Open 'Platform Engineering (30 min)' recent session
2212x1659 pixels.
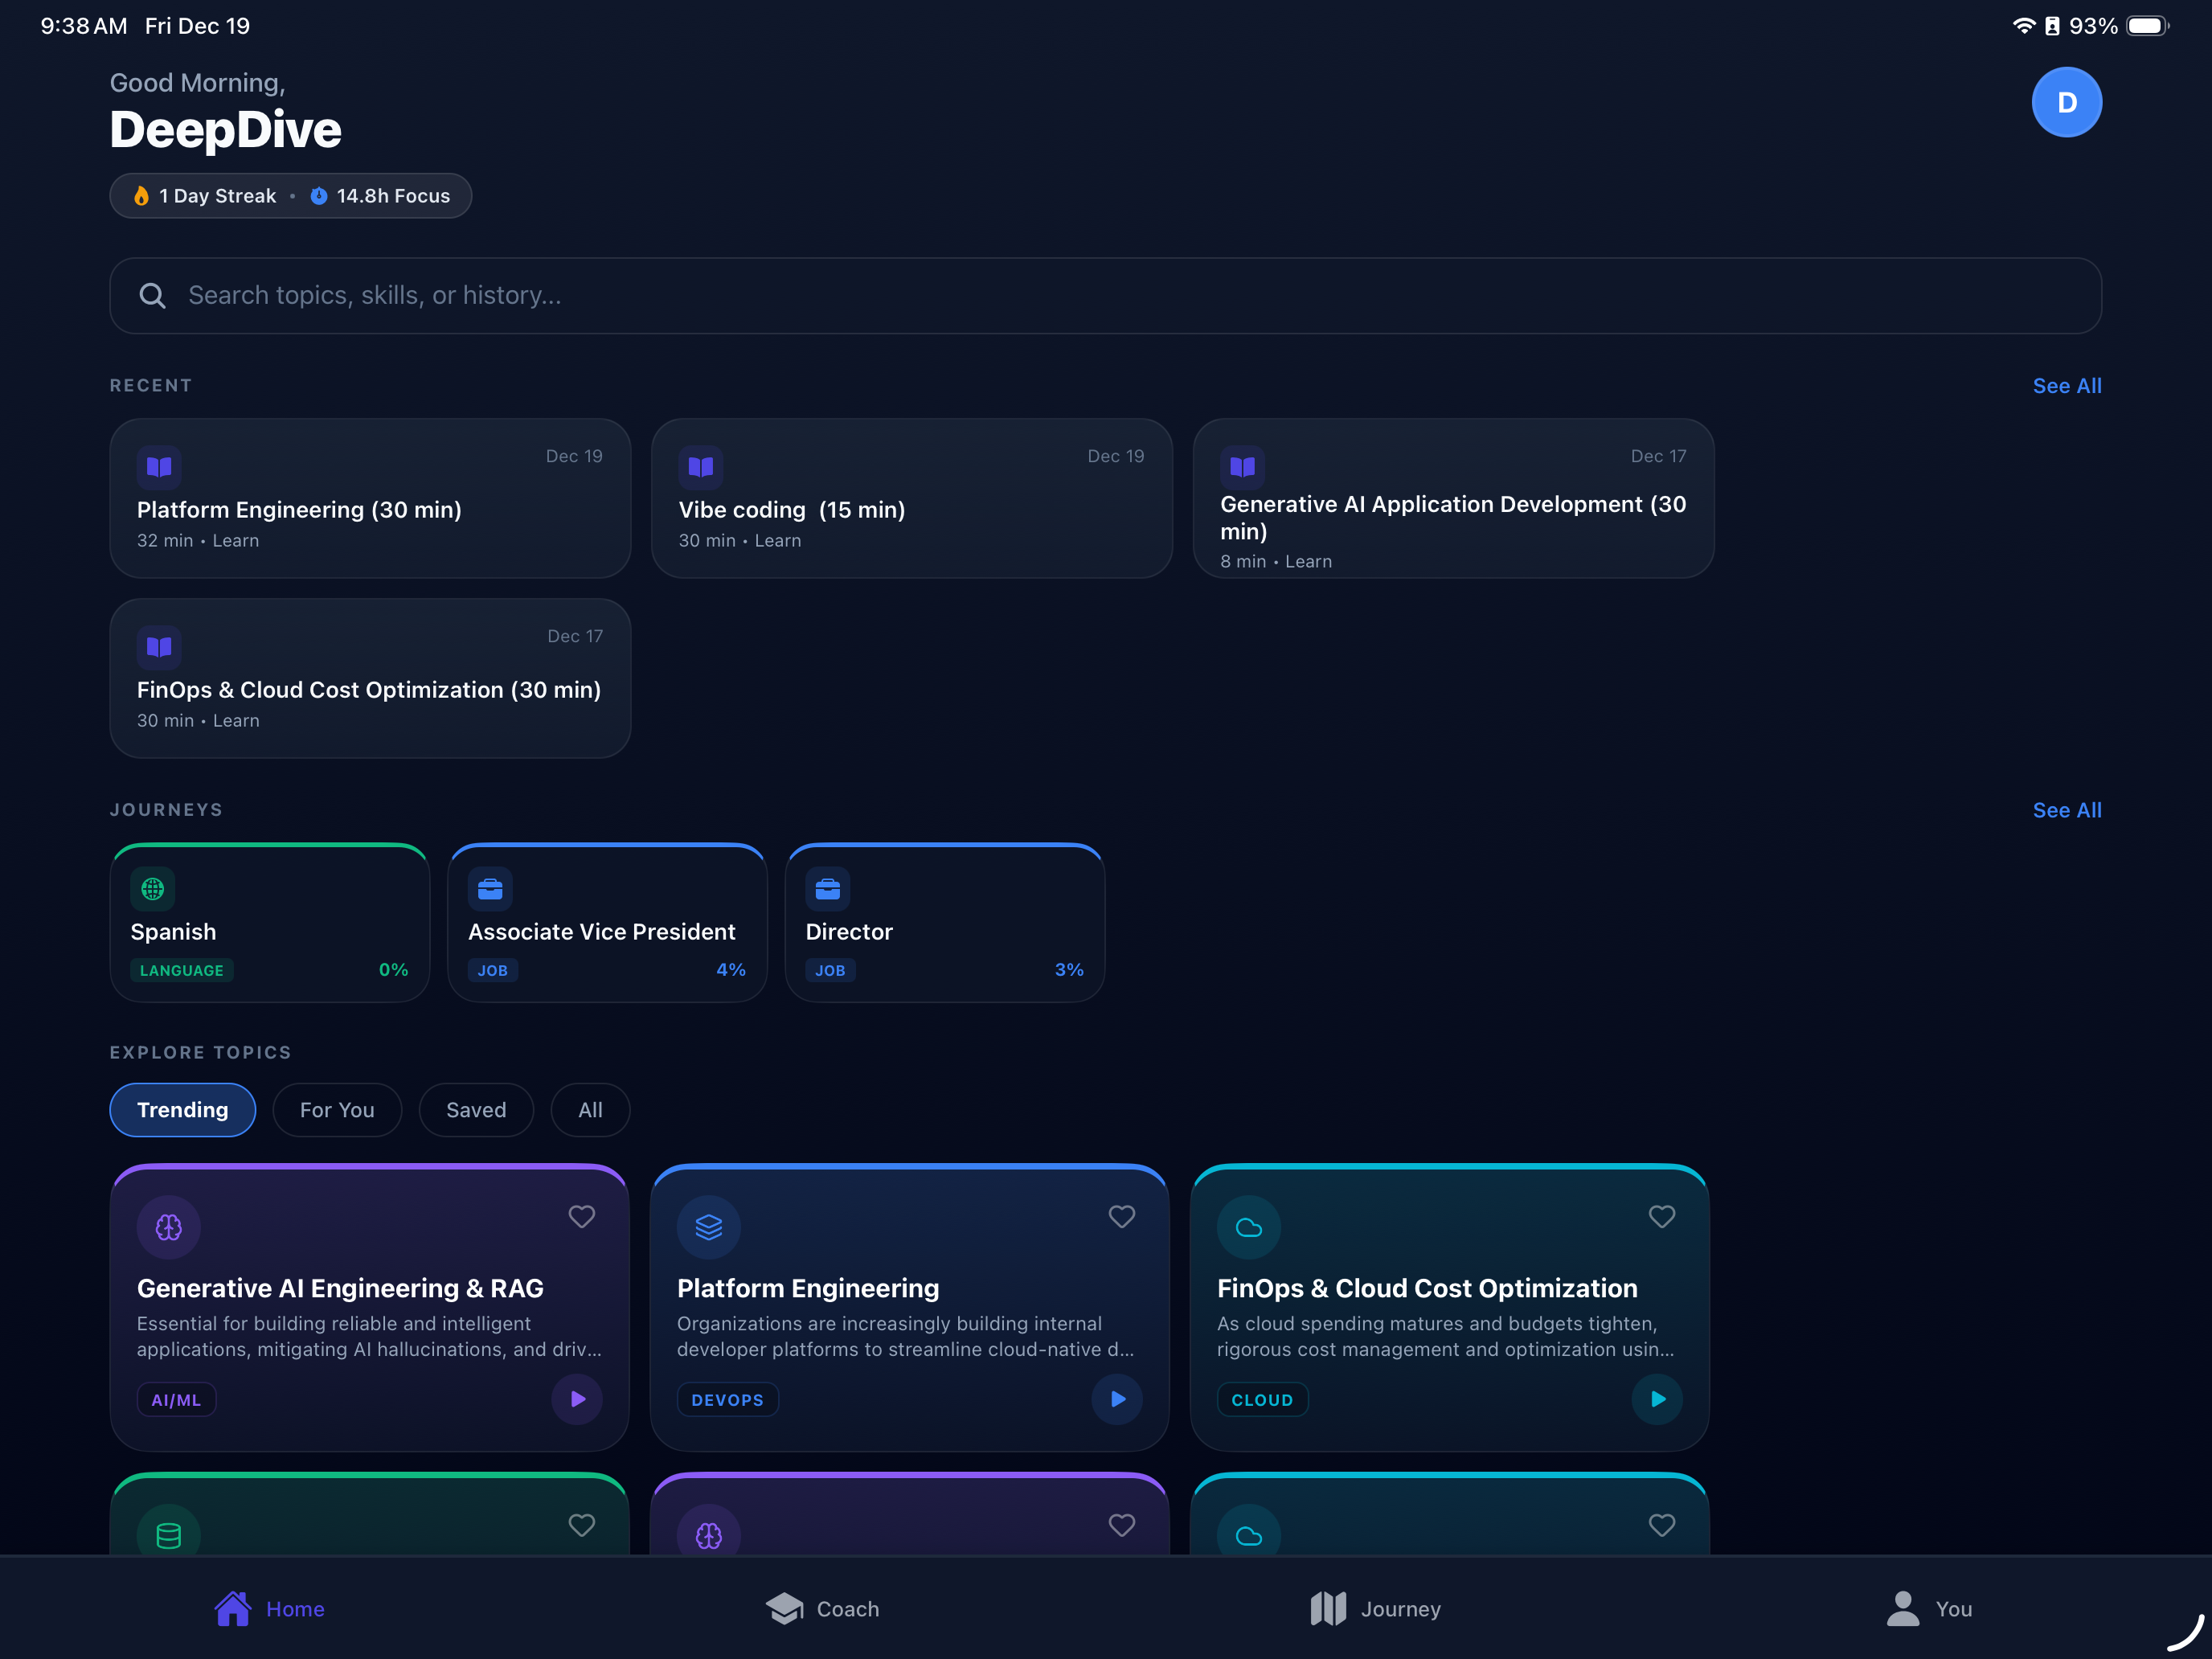[x=370, y=498]
